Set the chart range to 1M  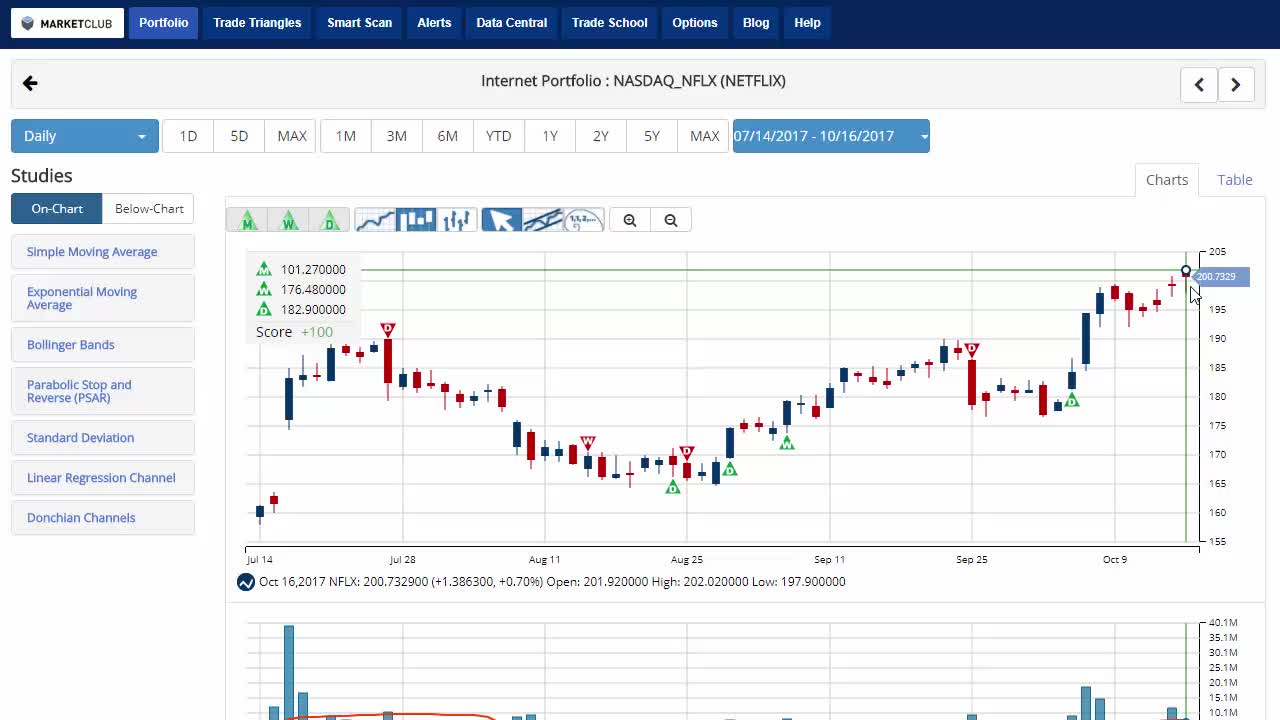(x=346, y=136)
